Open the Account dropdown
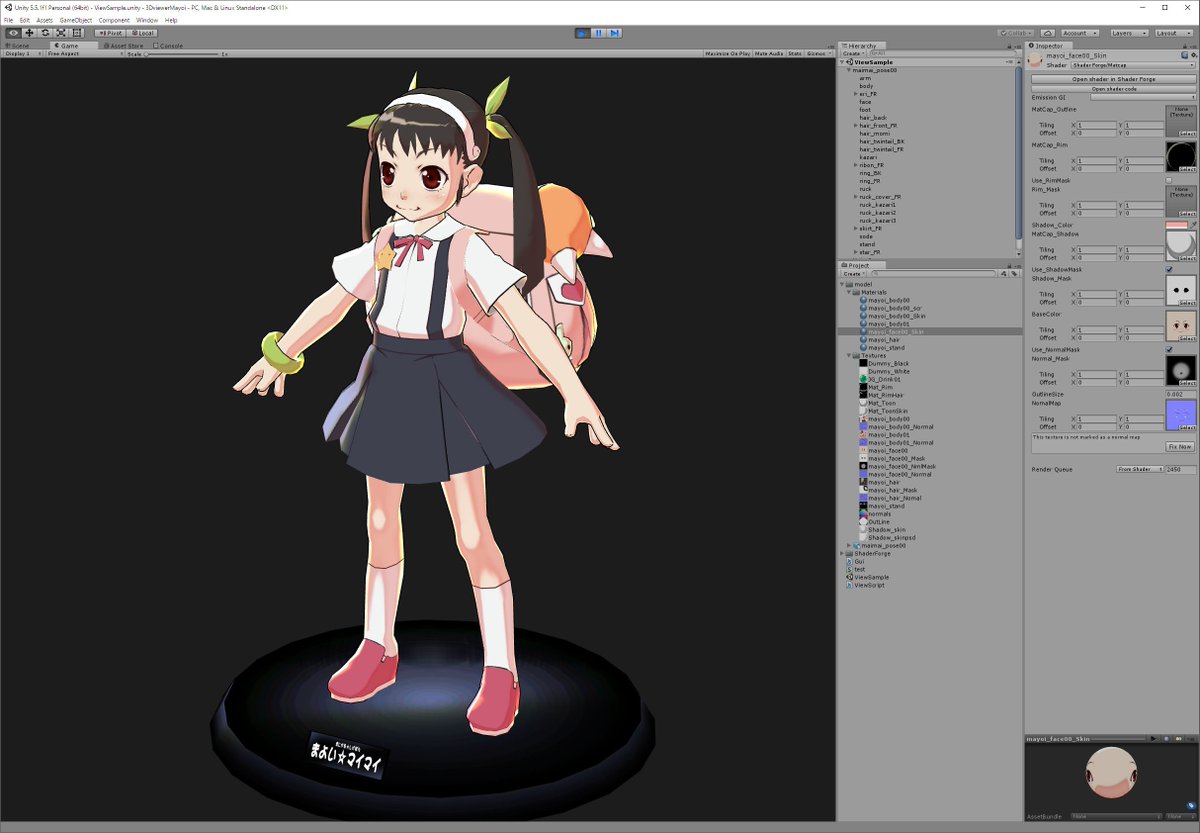This screenshot has width=1200, height=833. [1080, 33]
